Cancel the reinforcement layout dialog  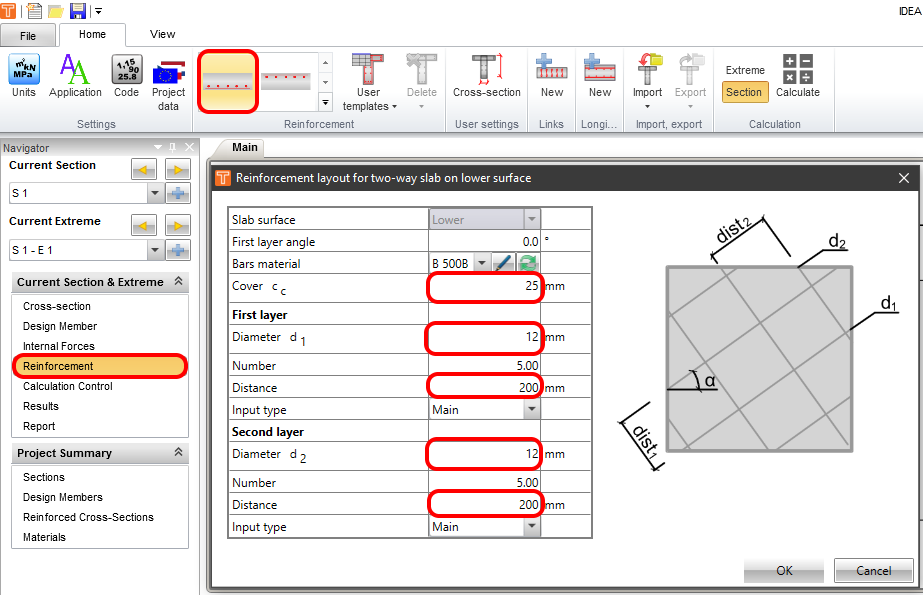[873, 571]
